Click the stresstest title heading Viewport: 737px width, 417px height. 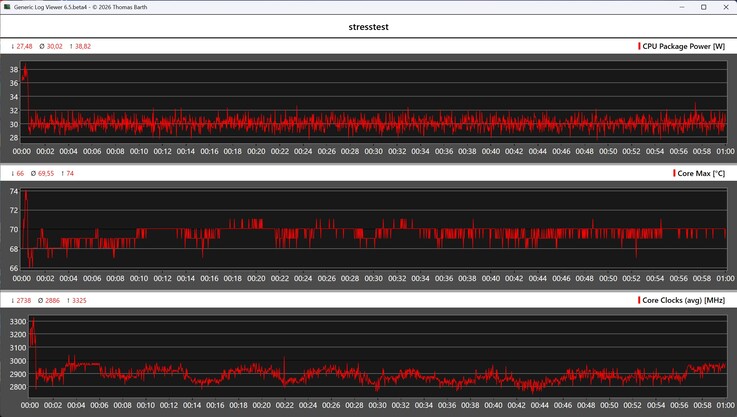point(368,27)
